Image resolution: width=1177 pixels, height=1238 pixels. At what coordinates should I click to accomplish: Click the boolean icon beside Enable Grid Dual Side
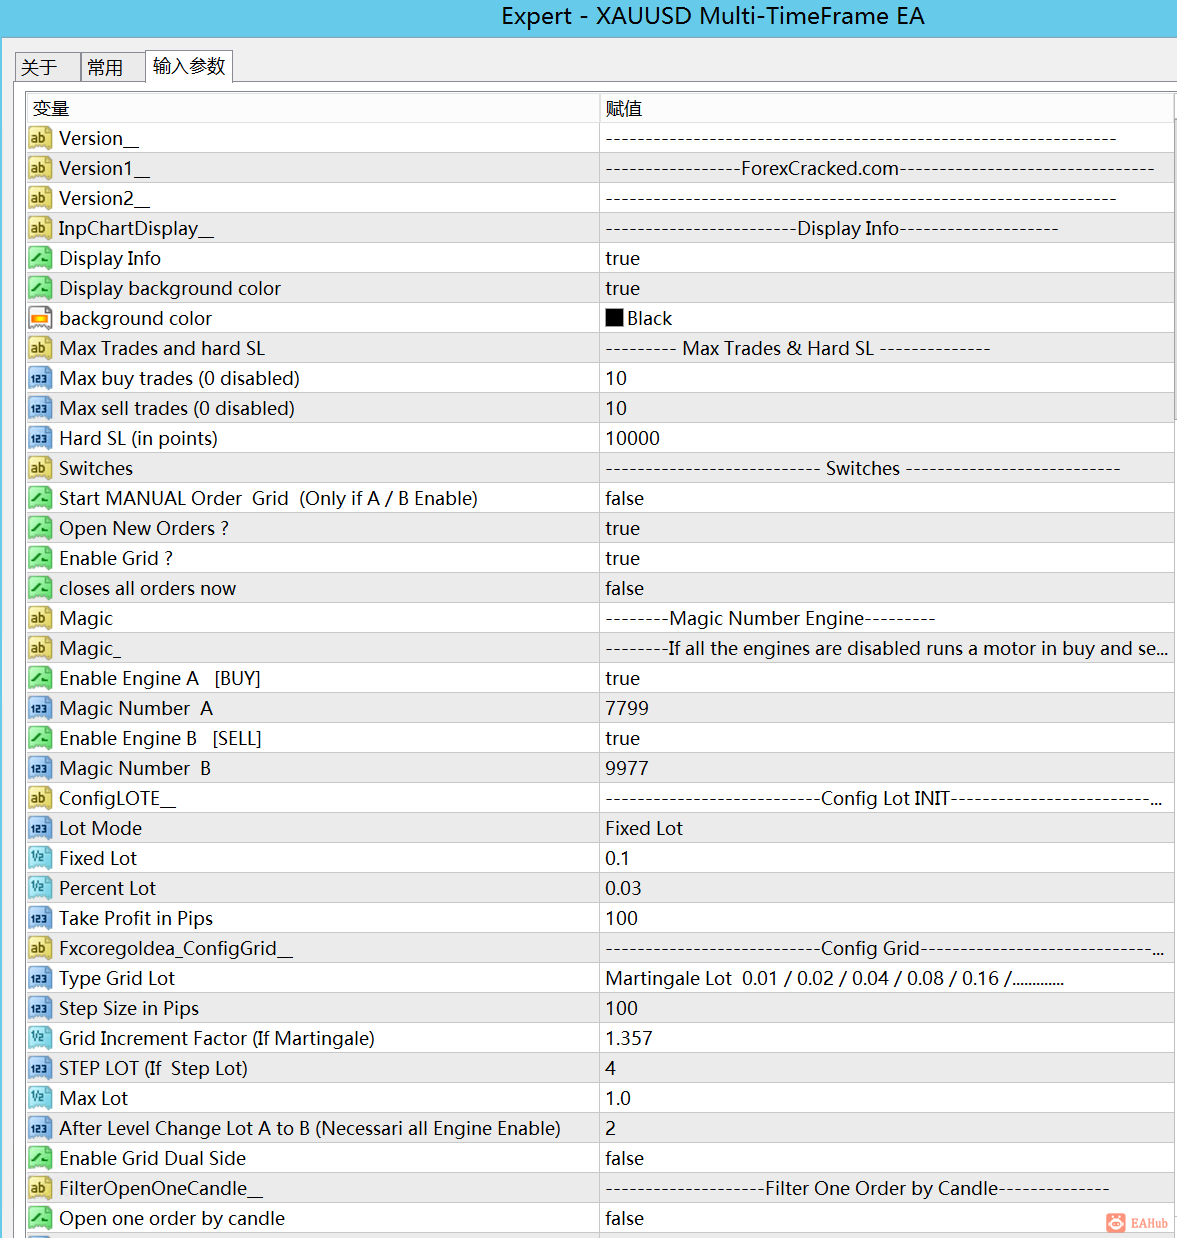(40, 1158)
